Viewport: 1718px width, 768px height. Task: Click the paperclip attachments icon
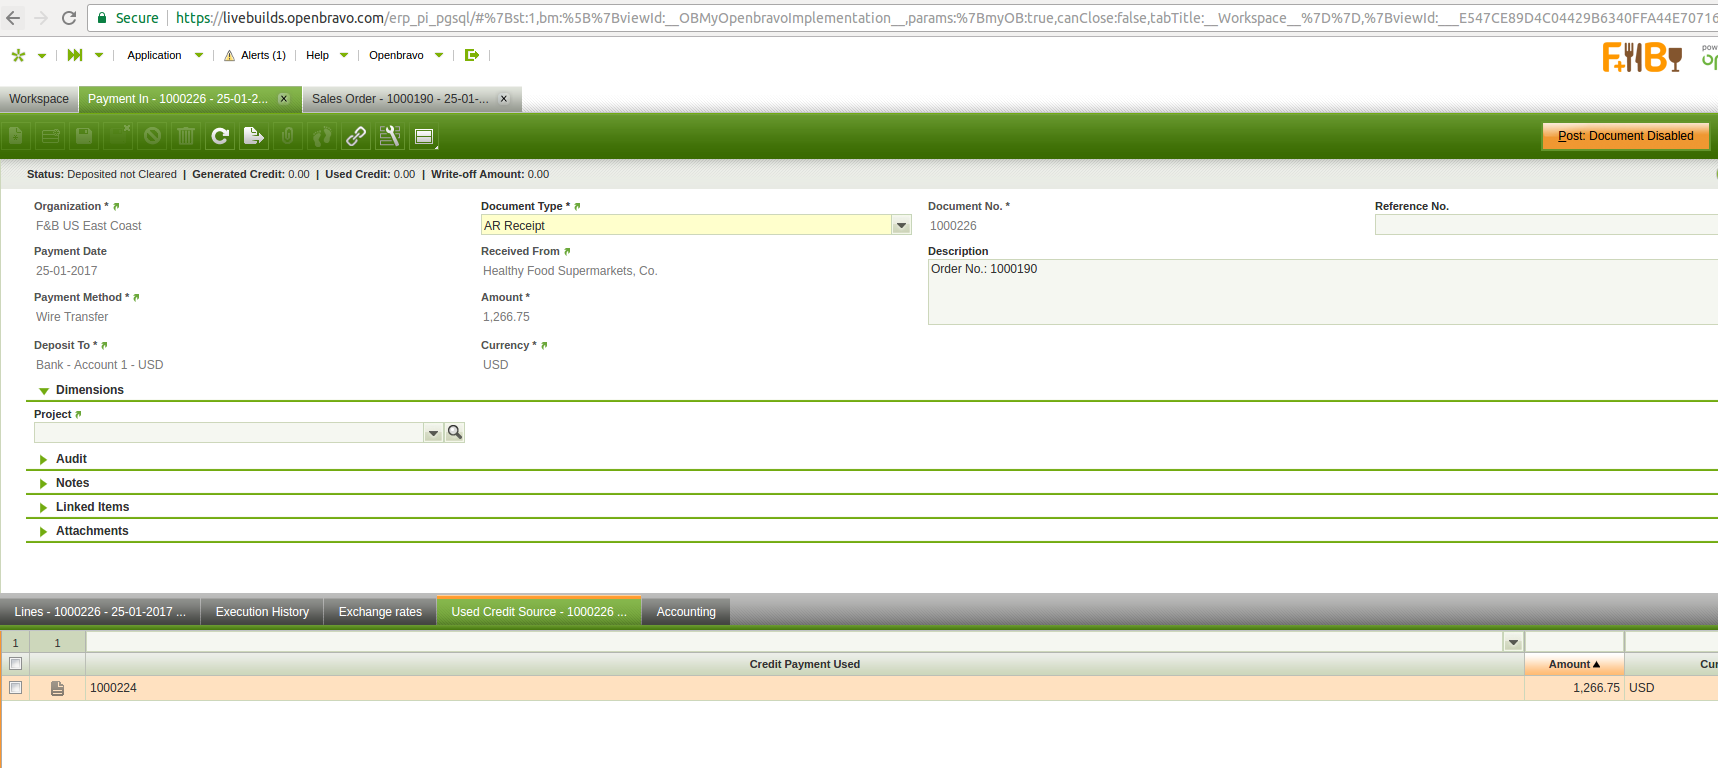288,136
